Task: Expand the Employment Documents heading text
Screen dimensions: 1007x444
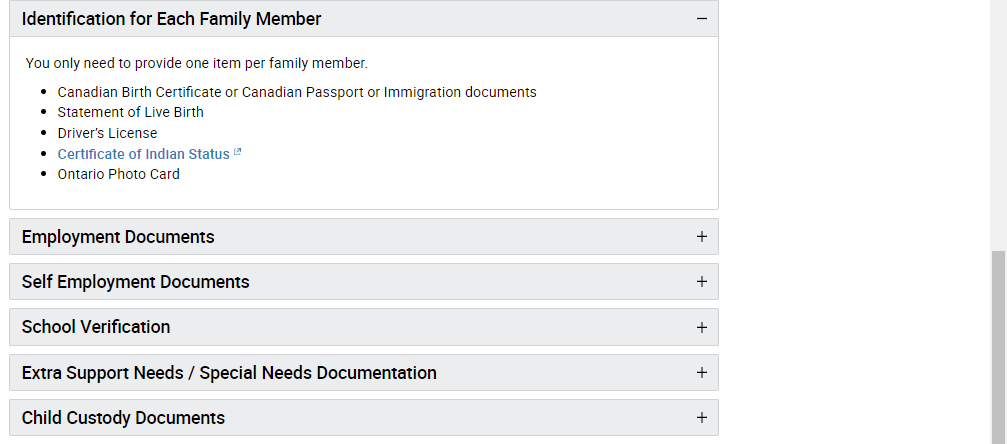Action: (118, 236)
